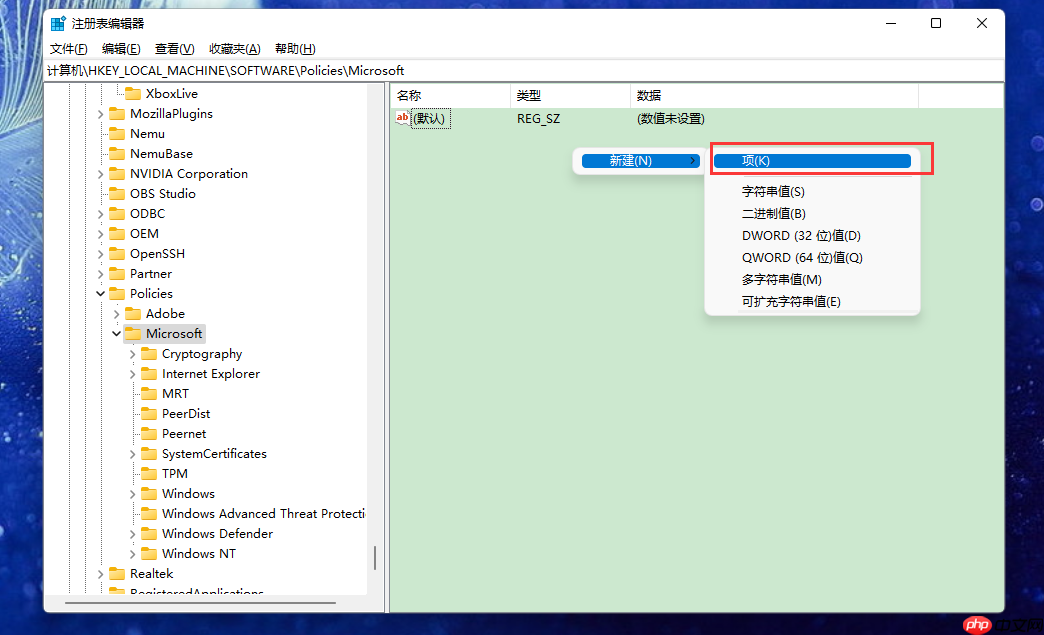Viewport: 1044px width, 635px height.
Task: Expand the Windows NT key
Action: [132, 553]
